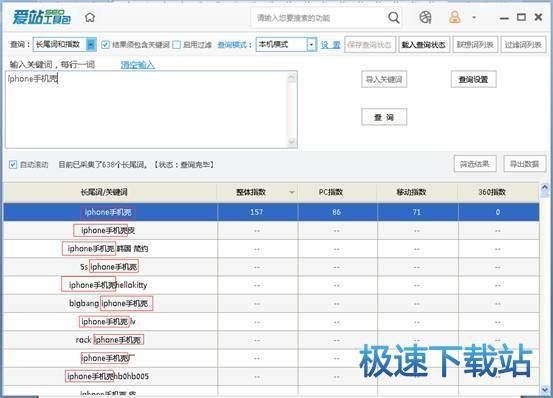Click the search magnifier icon

(394, 17)
